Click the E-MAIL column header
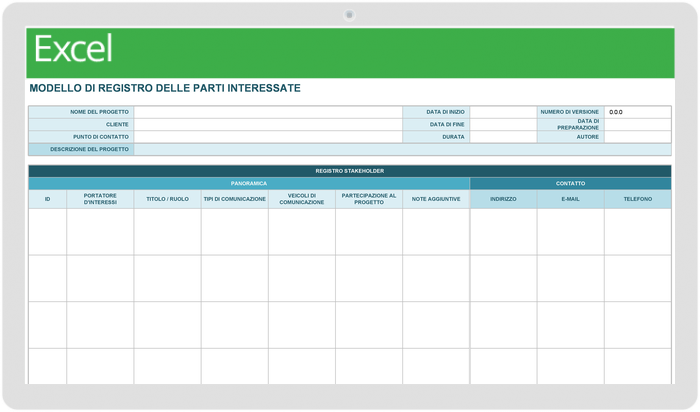Image resolution: width=700 pixels, height=412 pixels. coord(571,199)
